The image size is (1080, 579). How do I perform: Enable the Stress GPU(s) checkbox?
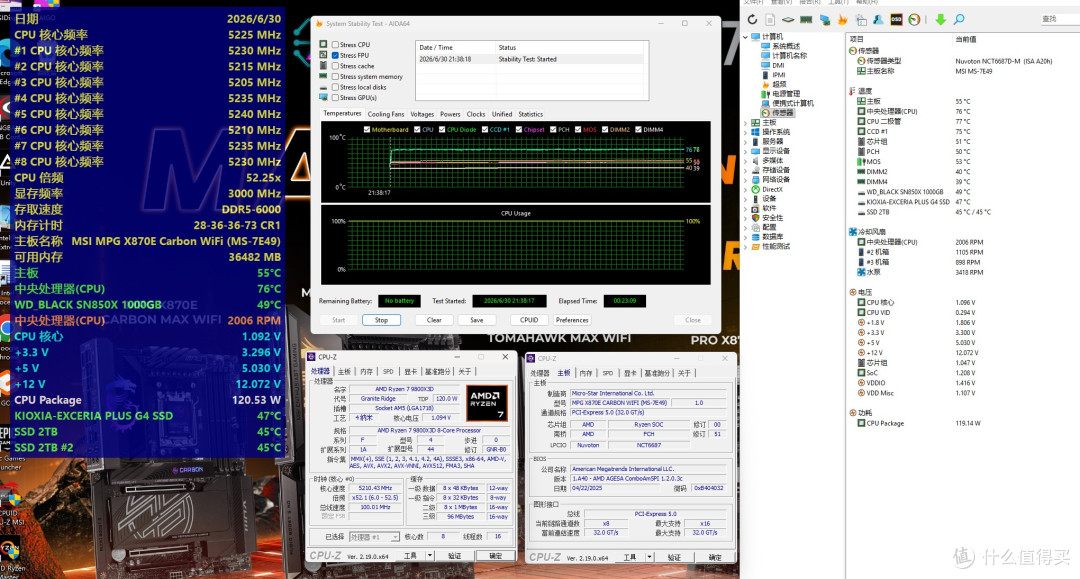point(335,98)
